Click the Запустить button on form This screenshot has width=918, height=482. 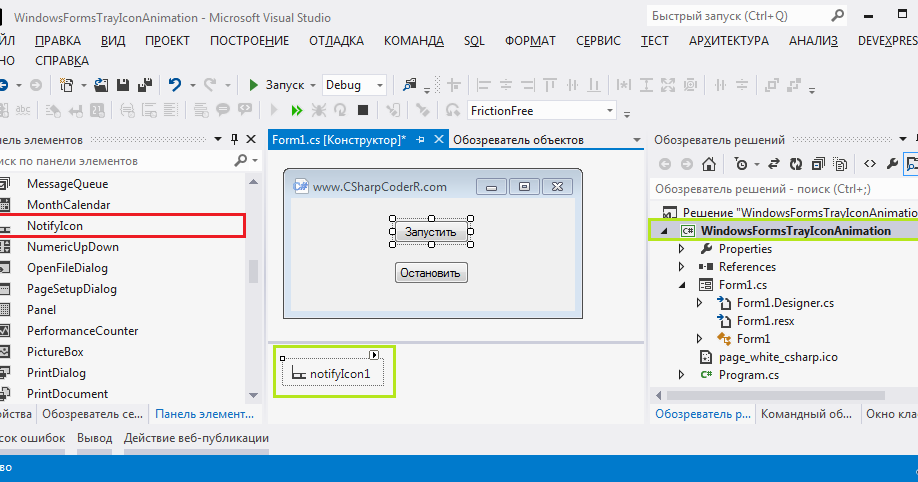coord(431,232)
